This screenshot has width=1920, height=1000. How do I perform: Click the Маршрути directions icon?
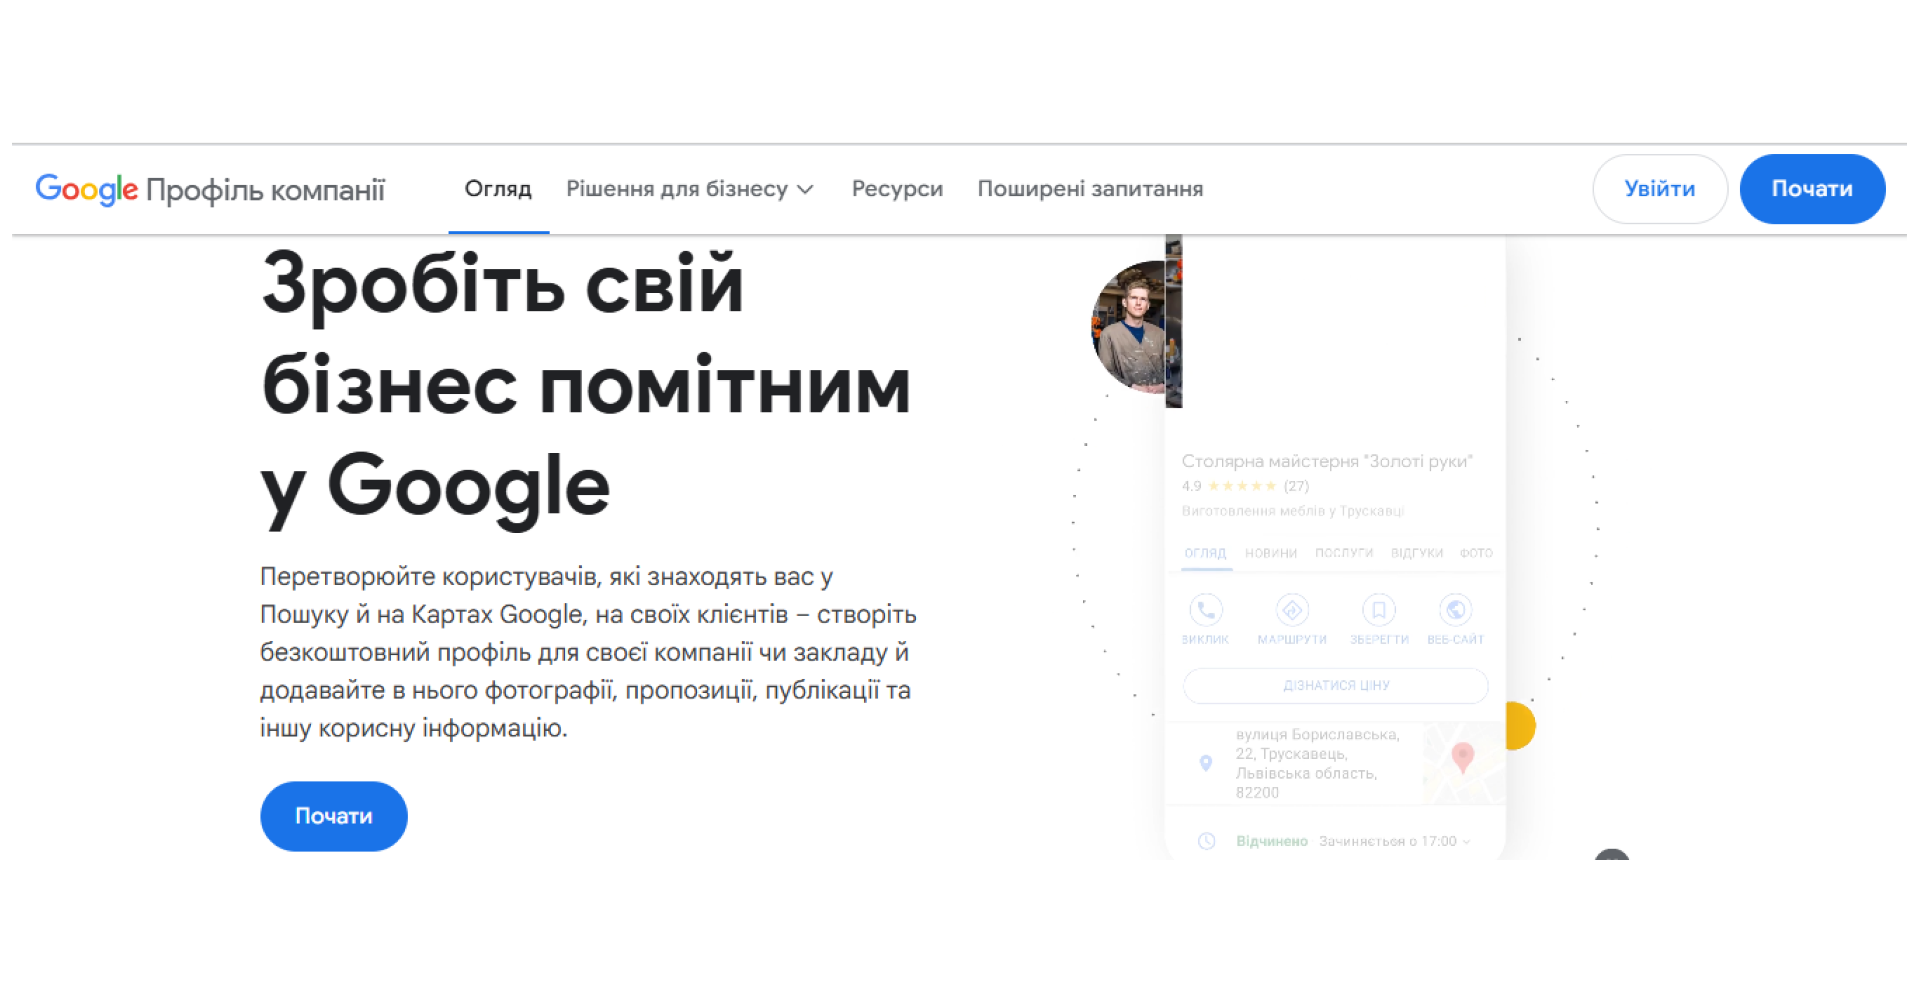[x=1292, y=610]
